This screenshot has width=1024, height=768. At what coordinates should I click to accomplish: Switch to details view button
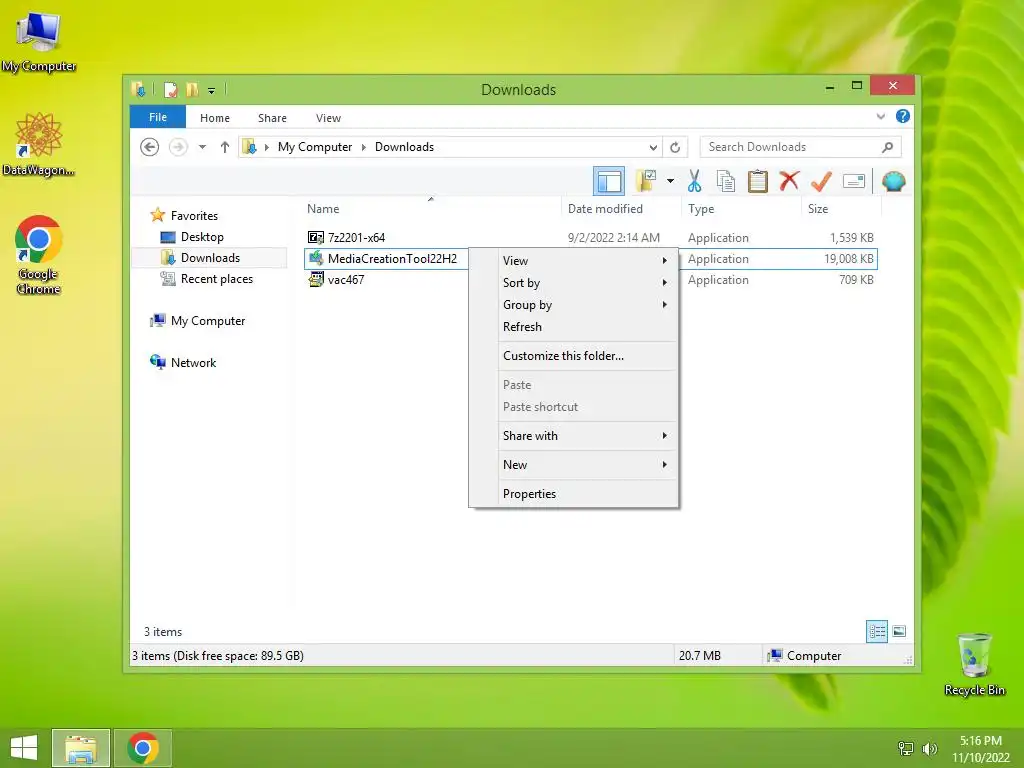[x=877, y=632]
